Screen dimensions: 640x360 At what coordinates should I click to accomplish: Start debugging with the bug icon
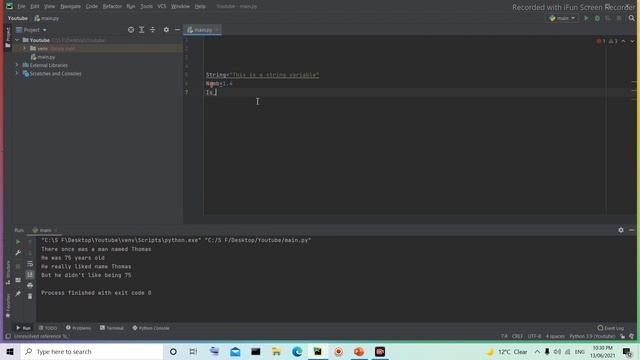[597, 18]
